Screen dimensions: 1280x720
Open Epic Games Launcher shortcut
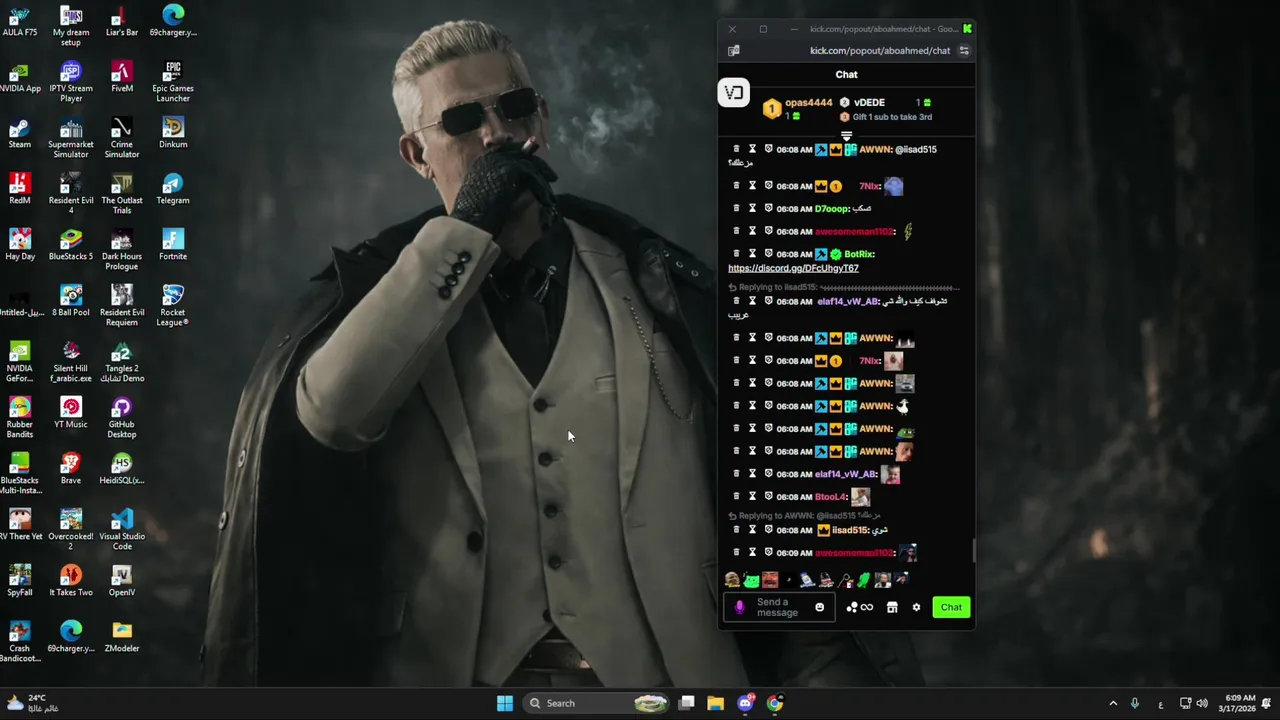pyautogui.click(x=173, y=81)
